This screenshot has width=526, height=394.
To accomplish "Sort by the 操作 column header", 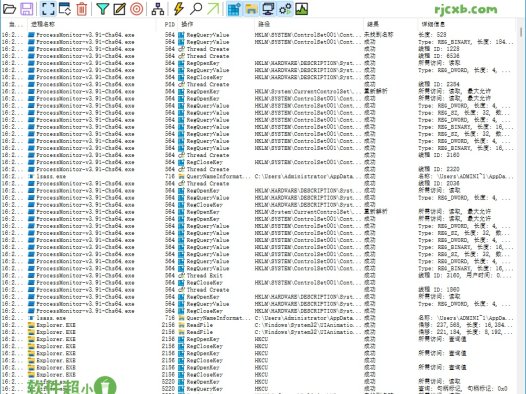I will pyautogui.click(x=187, y=24).
